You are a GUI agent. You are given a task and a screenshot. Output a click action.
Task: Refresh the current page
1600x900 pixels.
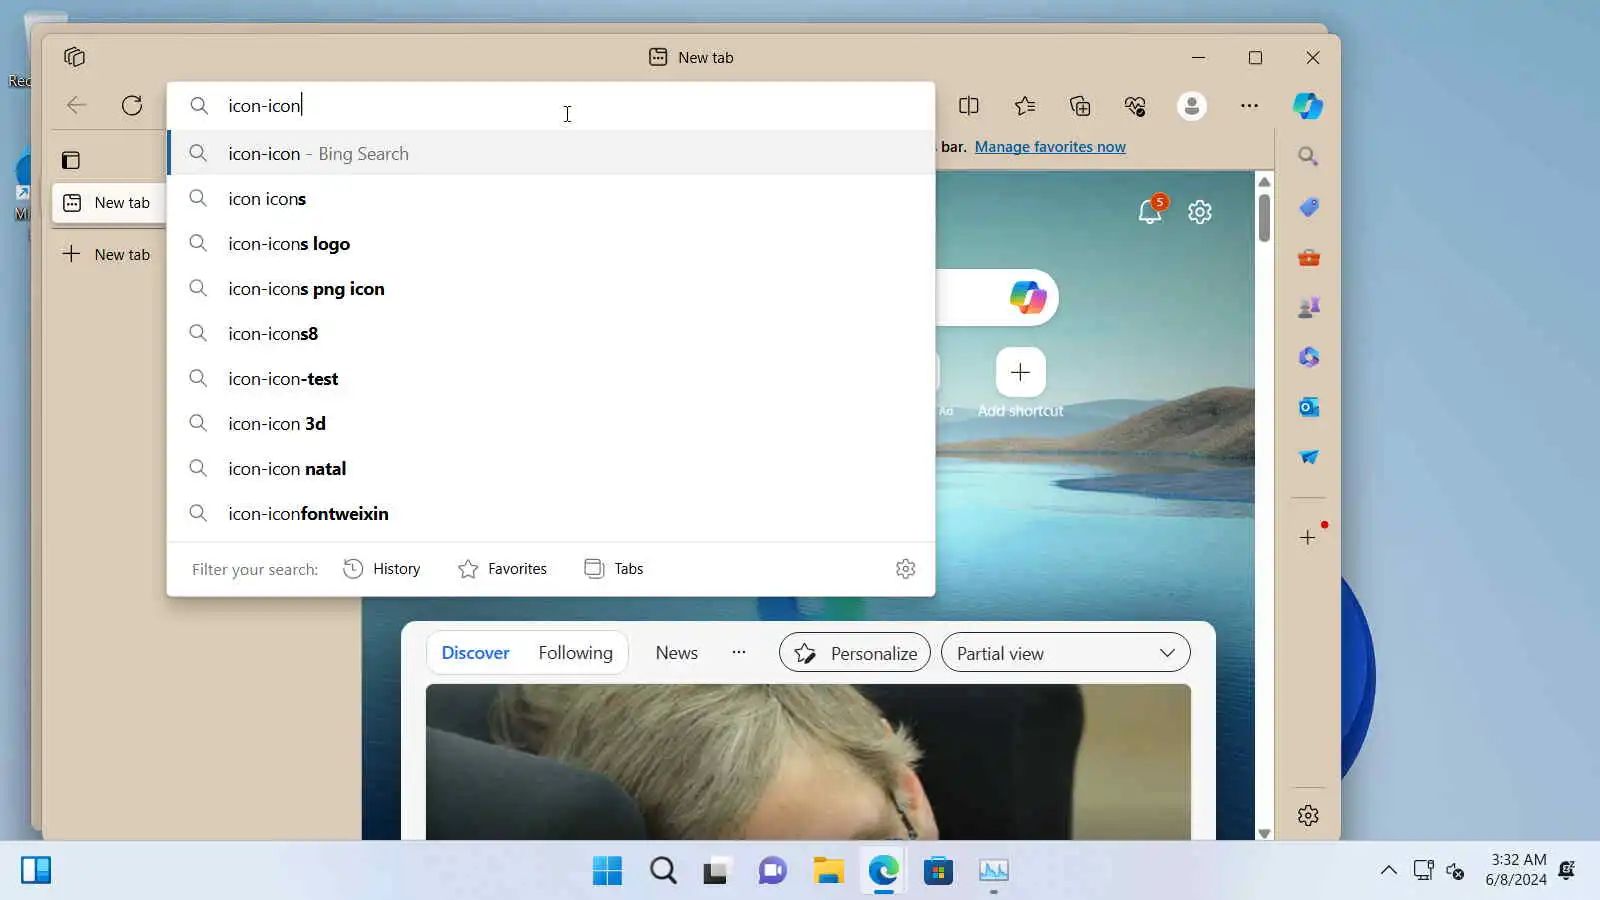tap(132, 105)
